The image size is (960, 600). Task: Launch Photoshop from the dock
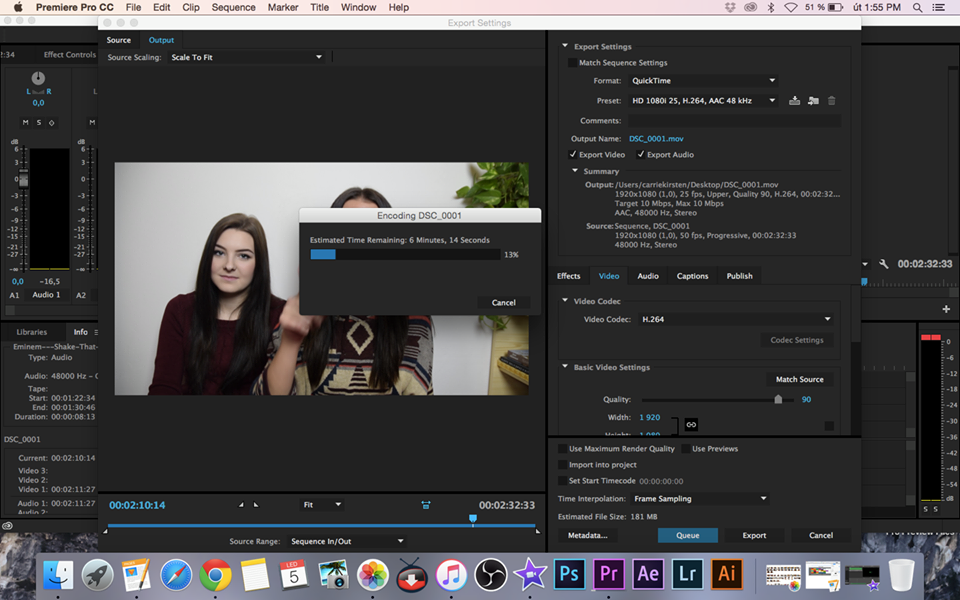570,574
